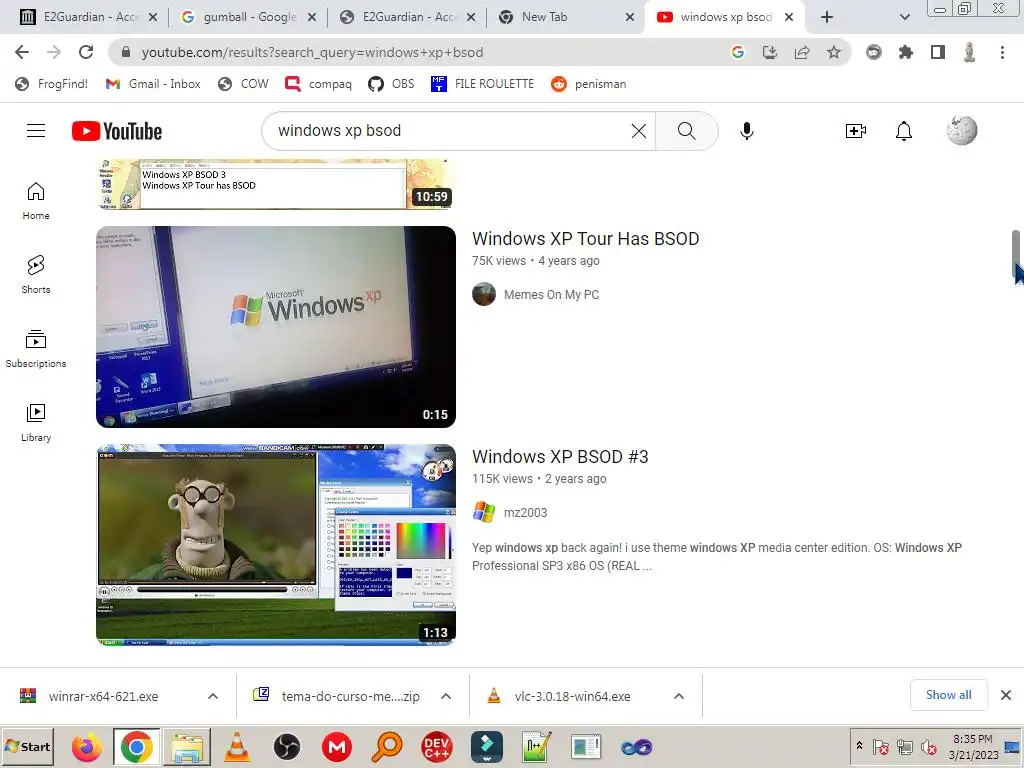Toggle Chrome side panel
The height and width of the screenshot is (768, 1024).
click(938, 52)
